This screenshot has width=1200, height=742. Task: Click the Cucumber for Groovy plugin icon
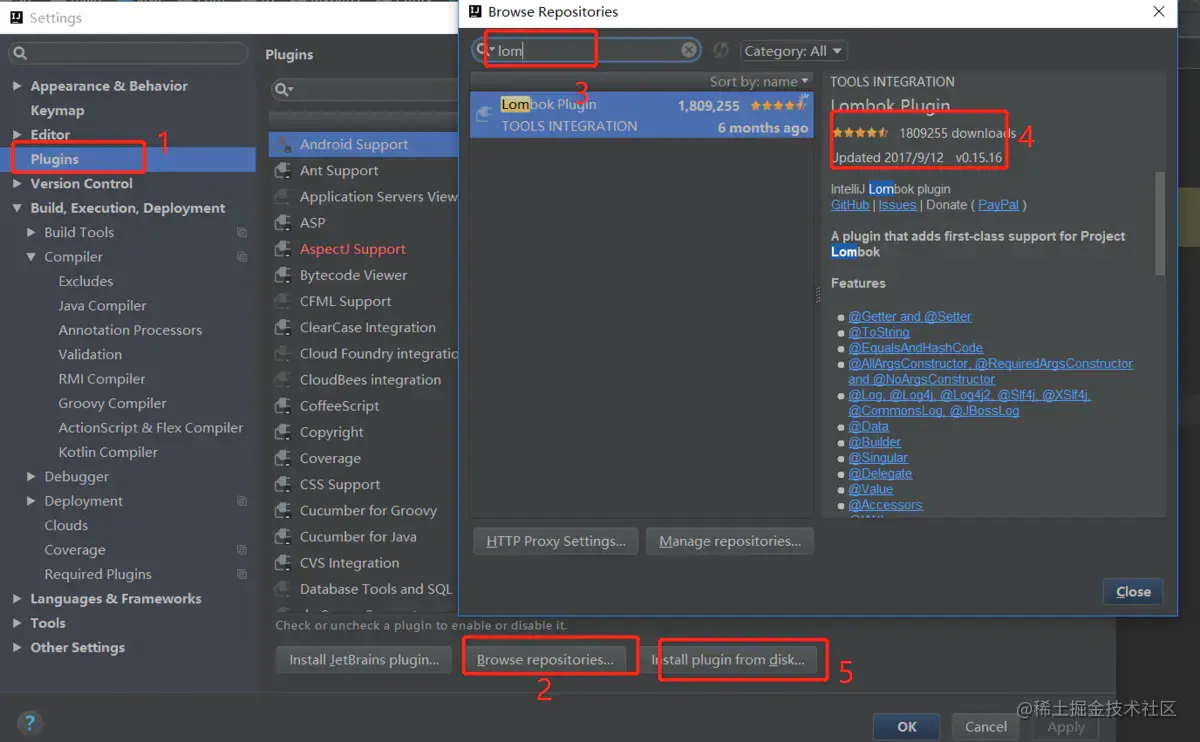(x=283, y=510)
